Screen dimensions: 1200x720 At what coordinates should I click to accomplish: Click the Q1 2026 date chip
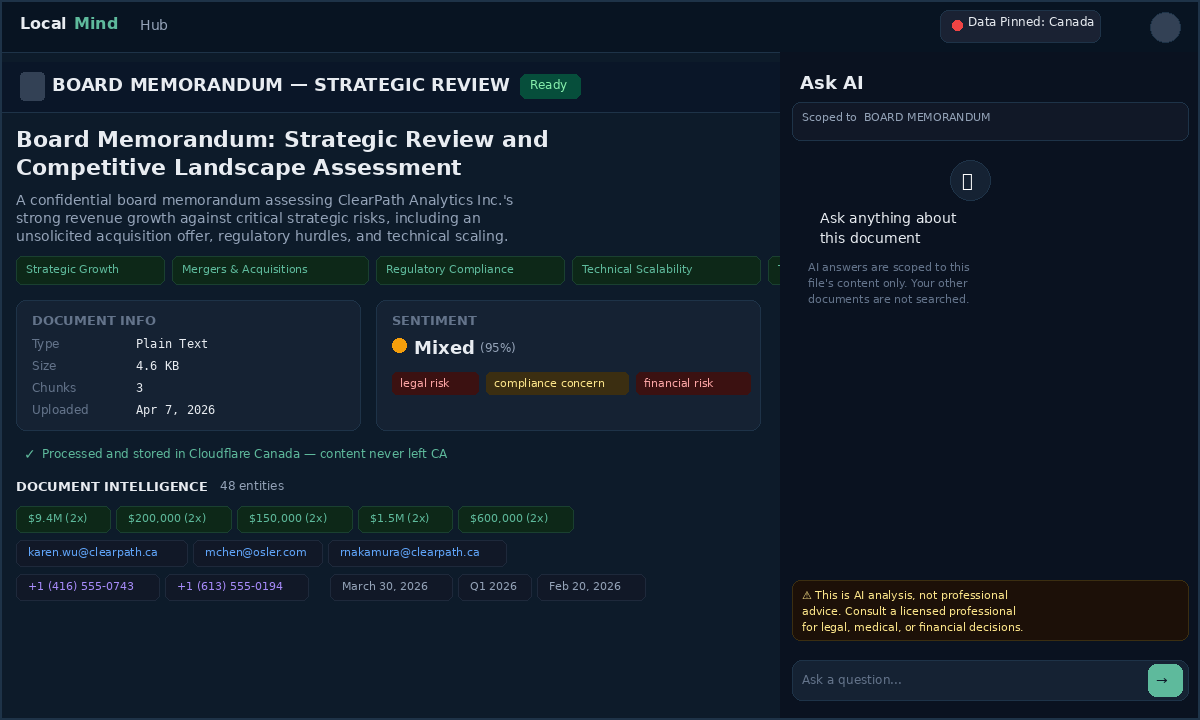click(495, 587)
